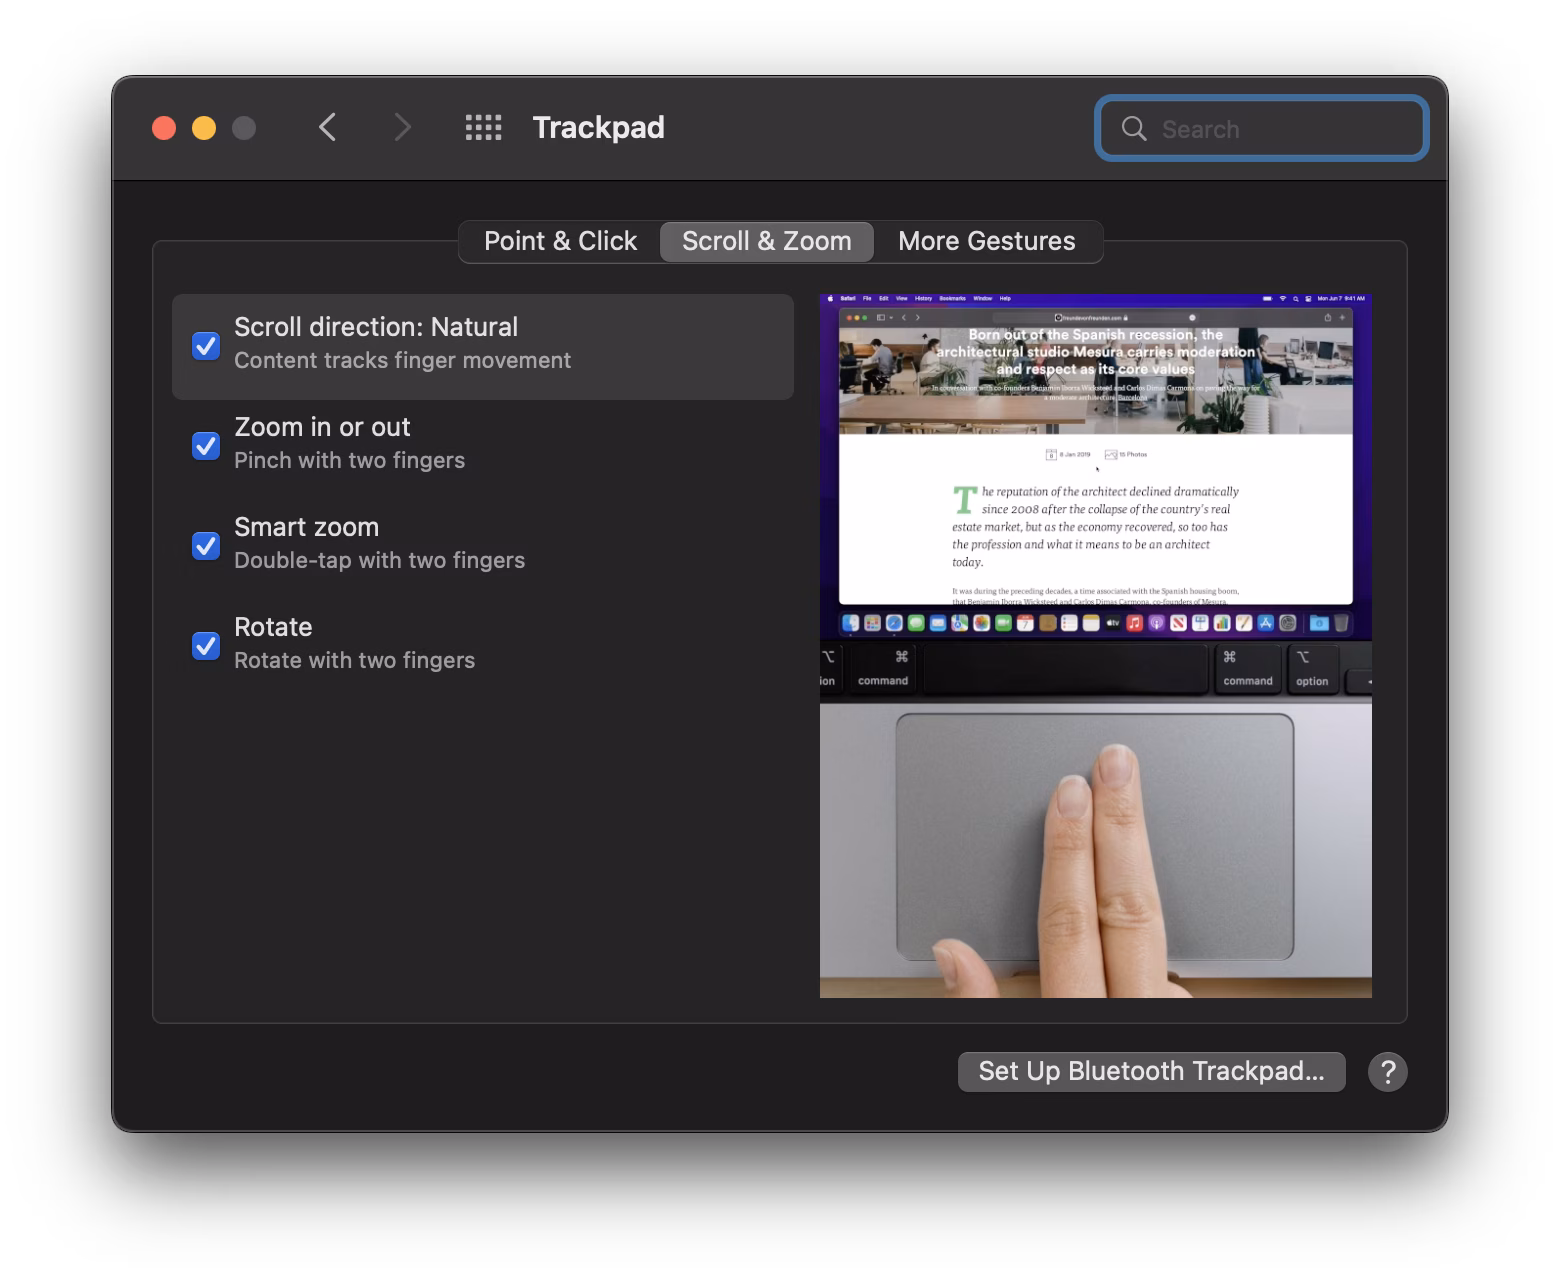
Task: Disable the Scroll direction: Natural checkbox
Action: pos(206,346)
